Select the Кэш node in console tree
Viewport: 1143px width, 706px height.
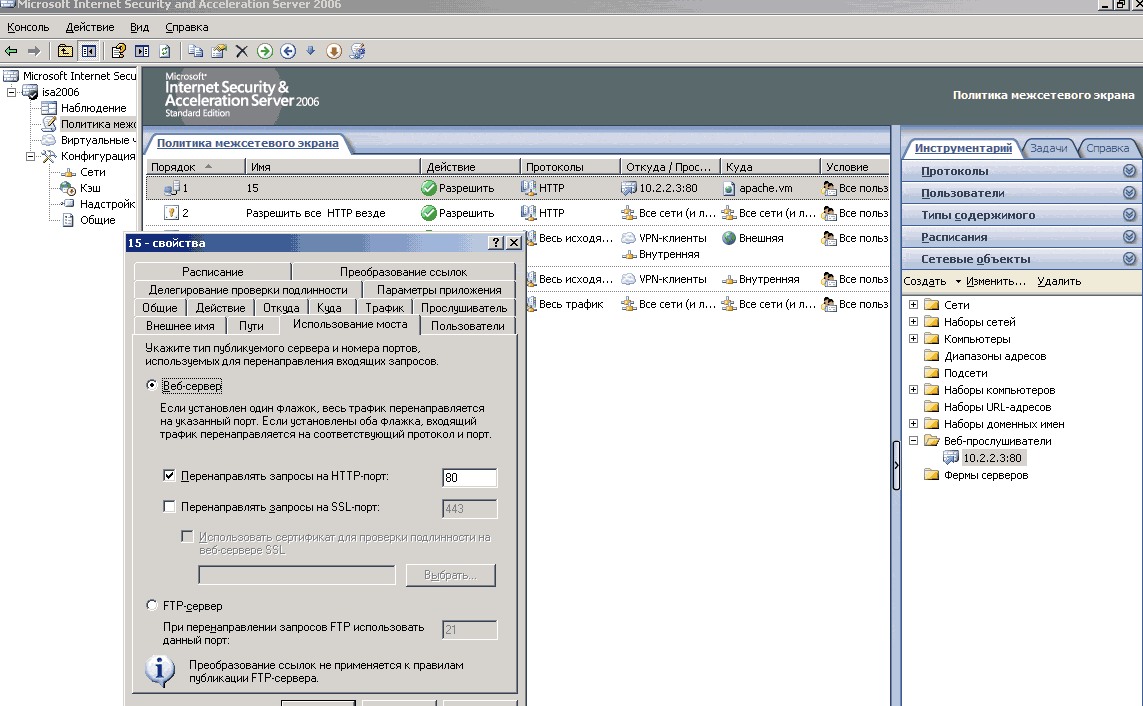[90, 188]
